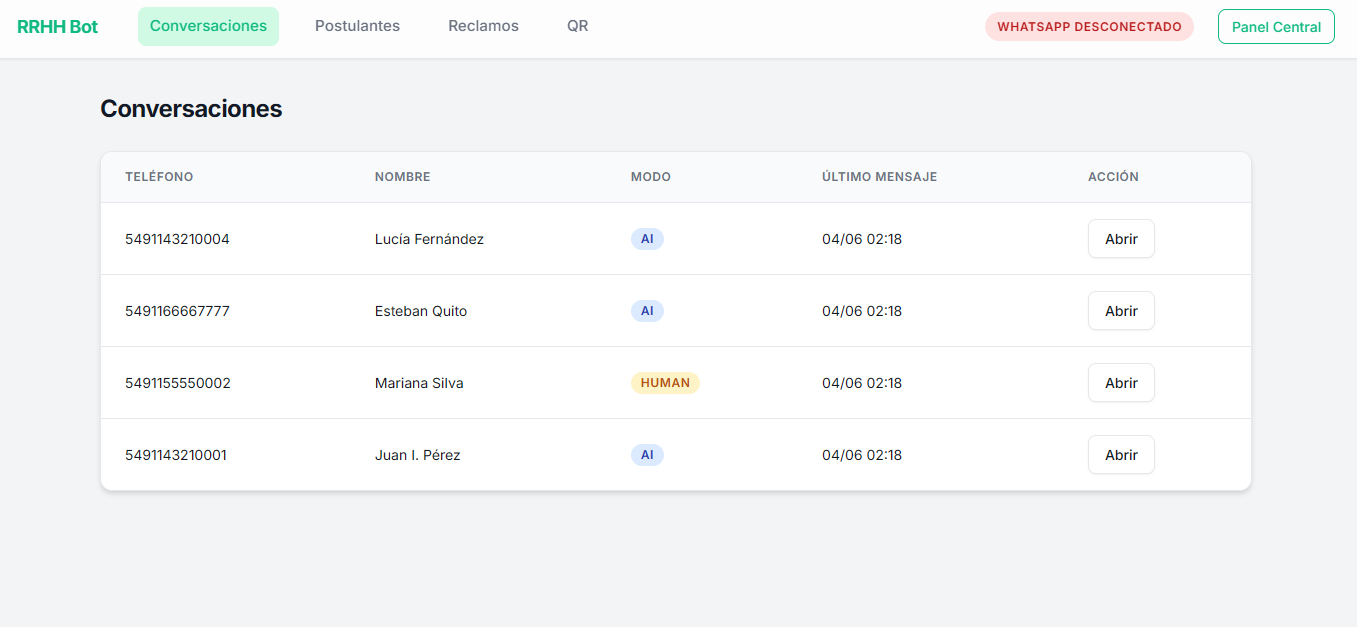The image size is (1357, 627).
Task: Click the last message time for Juan I. Pérez
Action: click(862, 455)
